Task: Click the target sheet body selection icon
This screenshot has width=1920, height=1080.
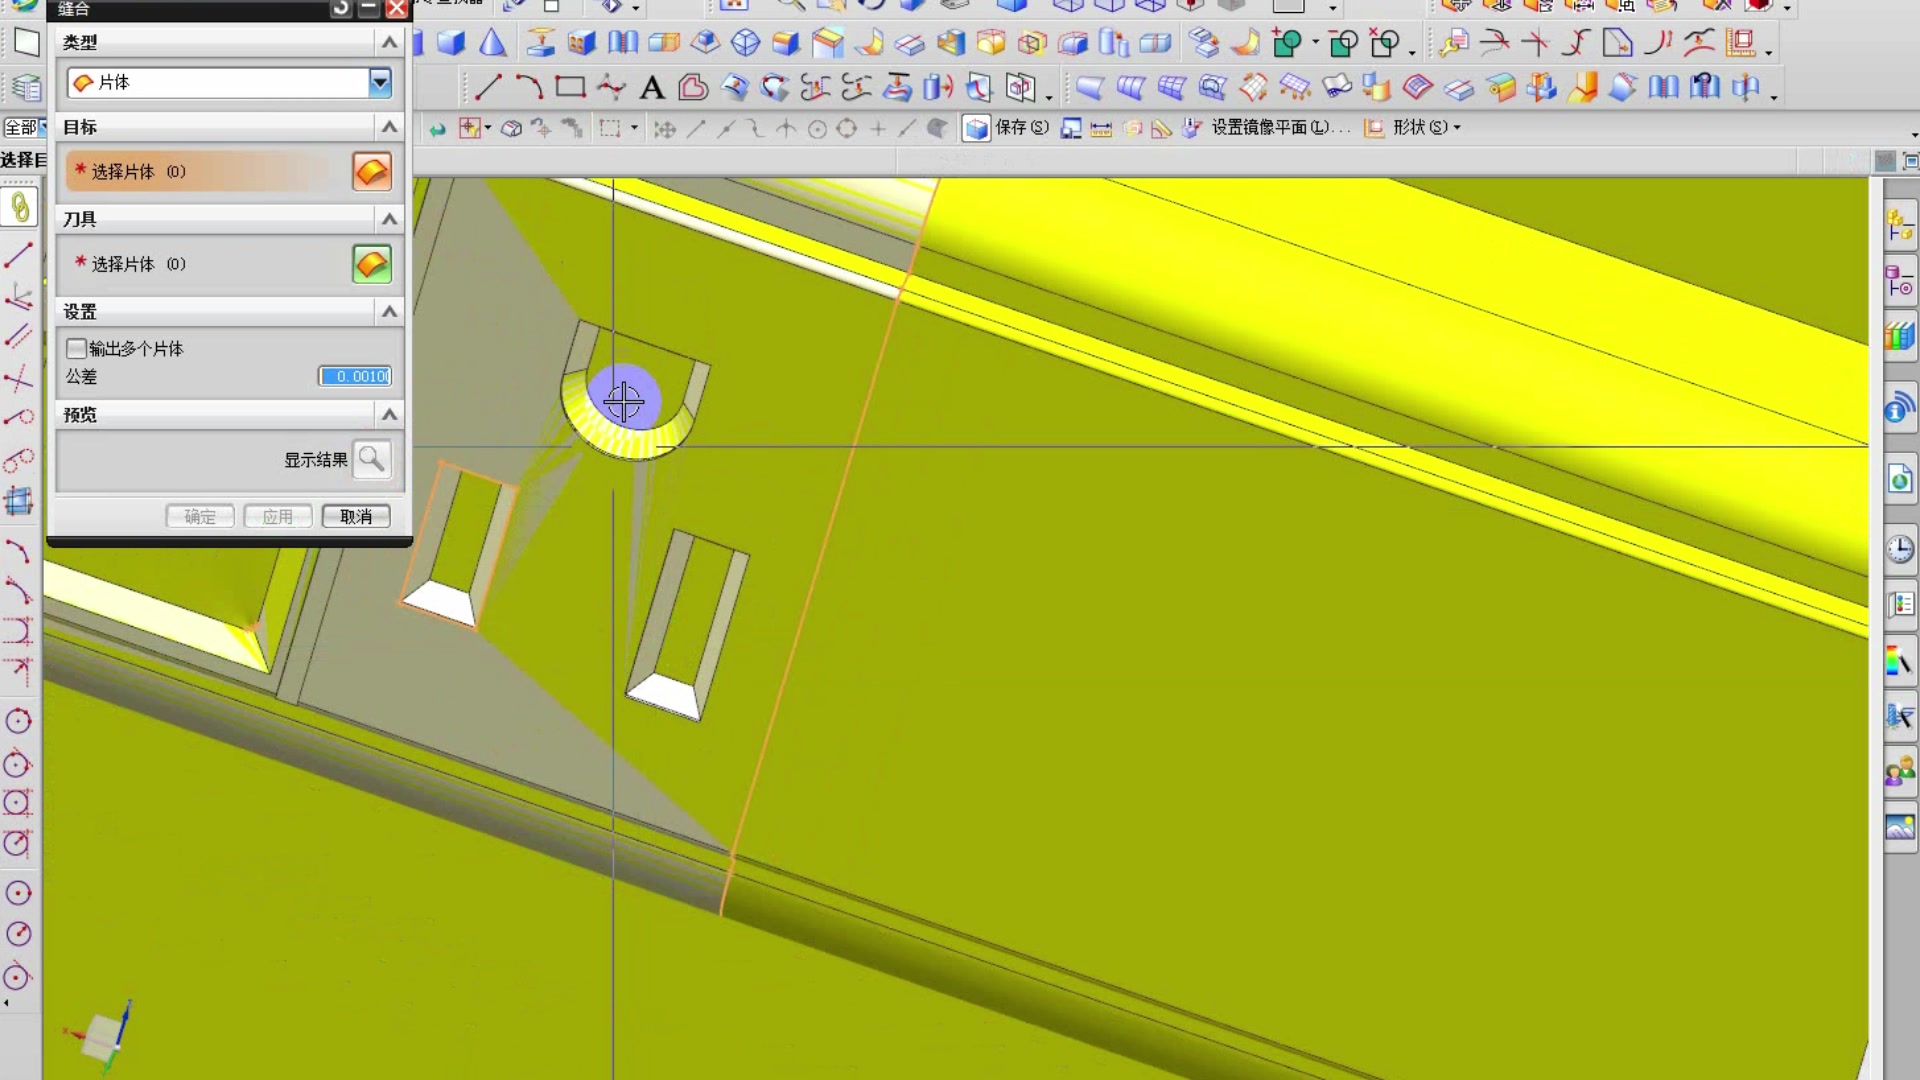Action: point(371,172)
